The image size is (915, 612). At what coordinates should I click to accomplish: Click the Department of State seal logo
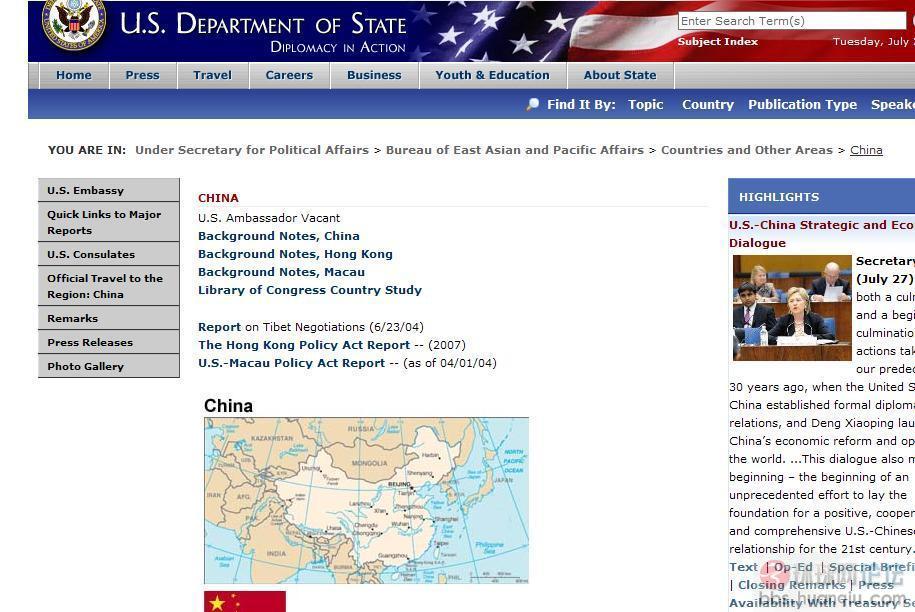[x=74, y=23]
